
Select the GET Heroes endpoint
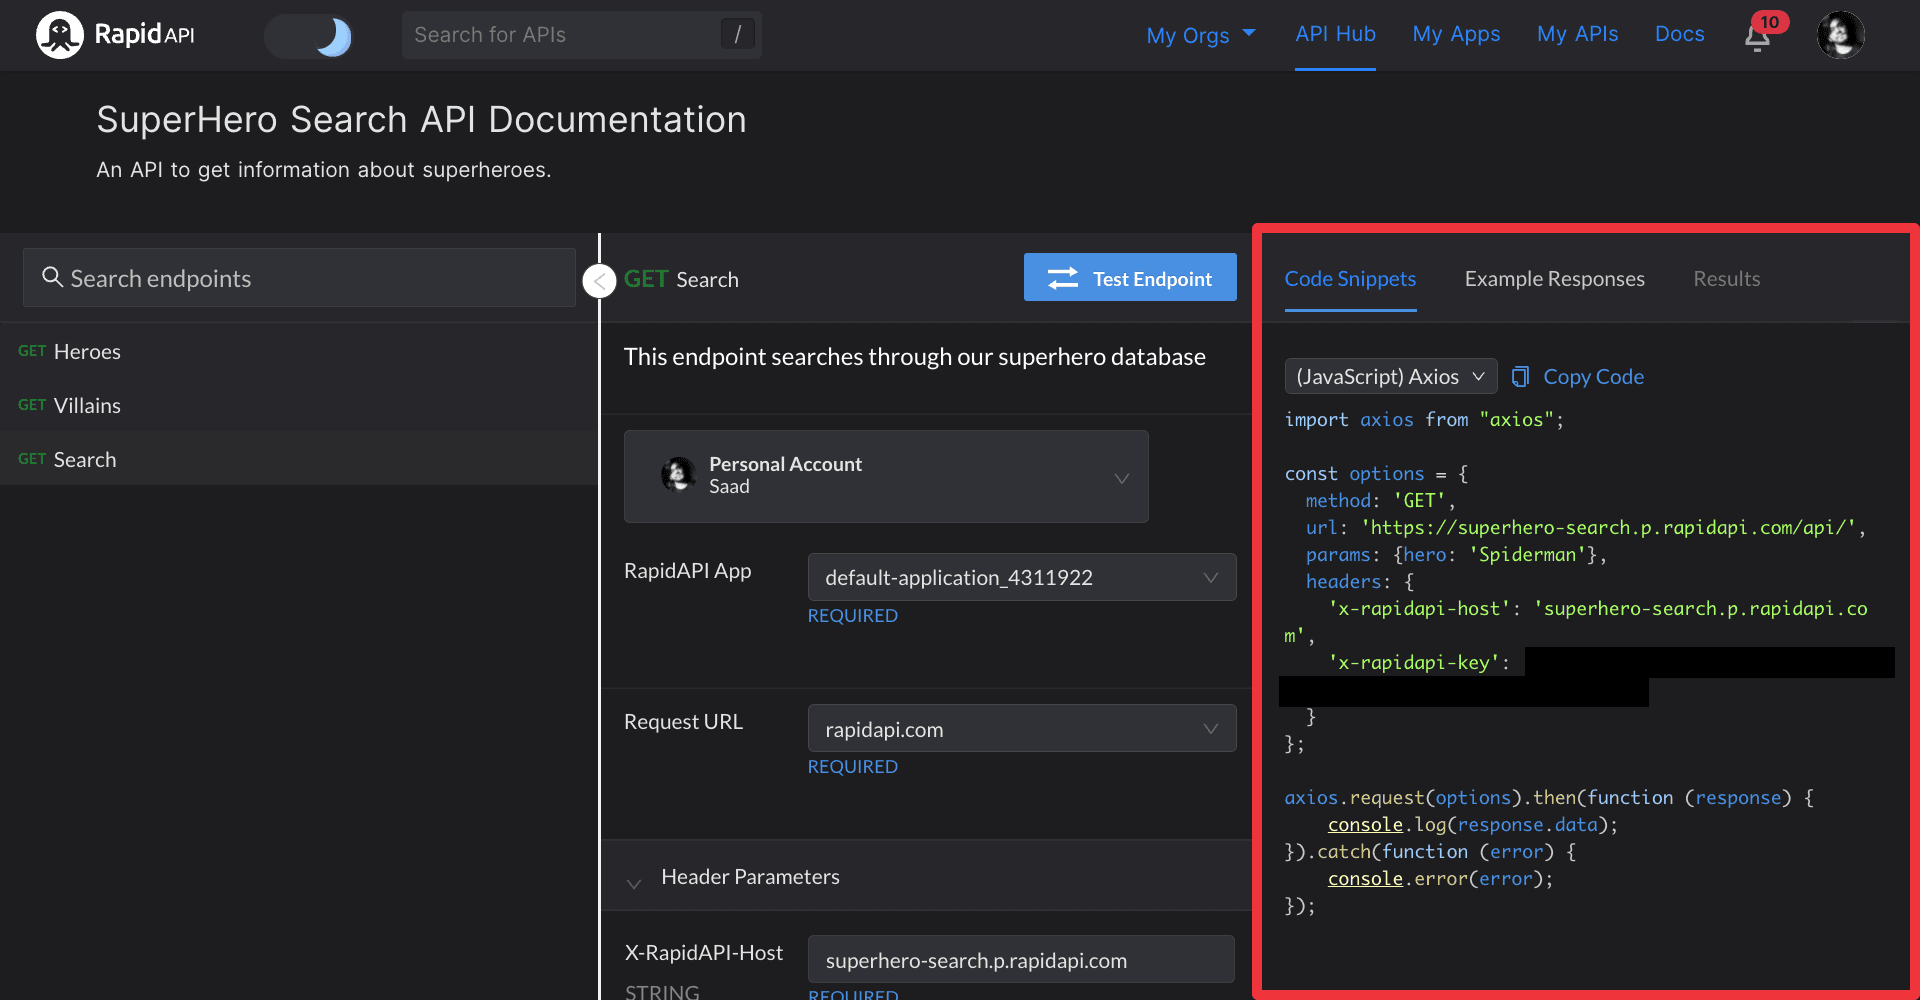click(x=299, y=351)
